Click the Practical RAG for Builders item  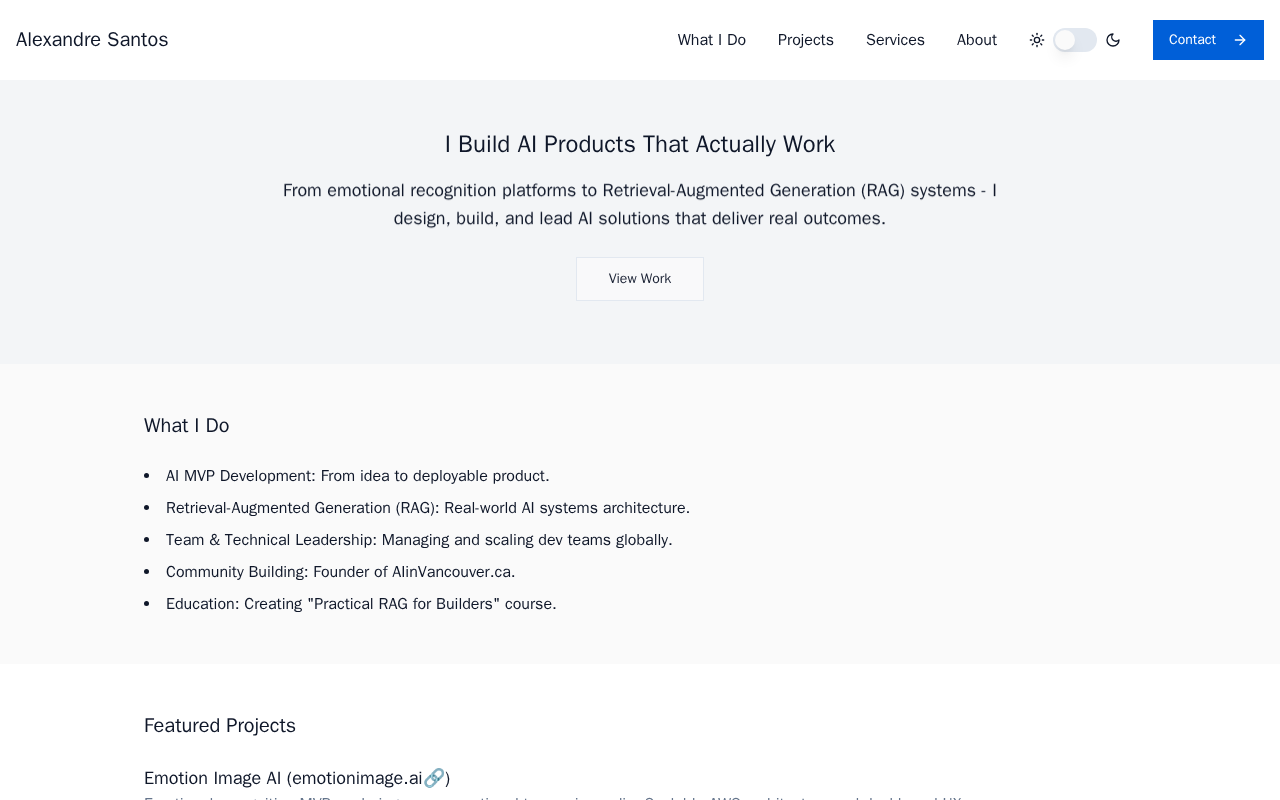click(x=361, y=604)
